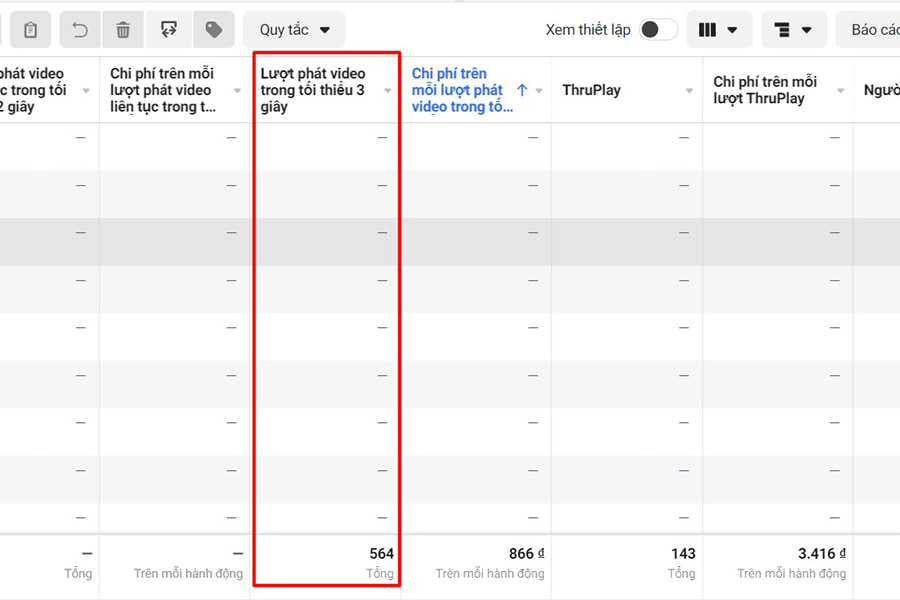Click the blue sort arrow in header
This screenshot has width=900, height=600.
pyautogui.click(x=522, y=90)
